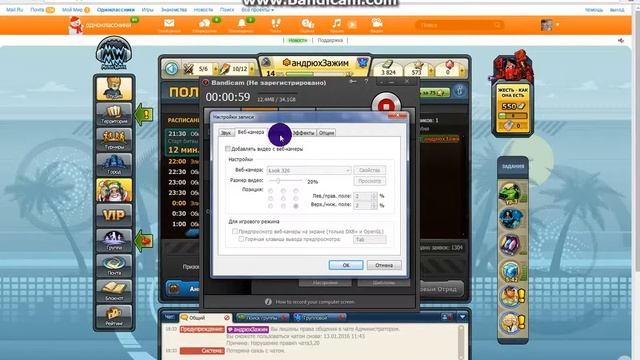This screenshot has width=640, height=360.
Task: Open the Santa character icon in sidebar
Action: [114, 190]
